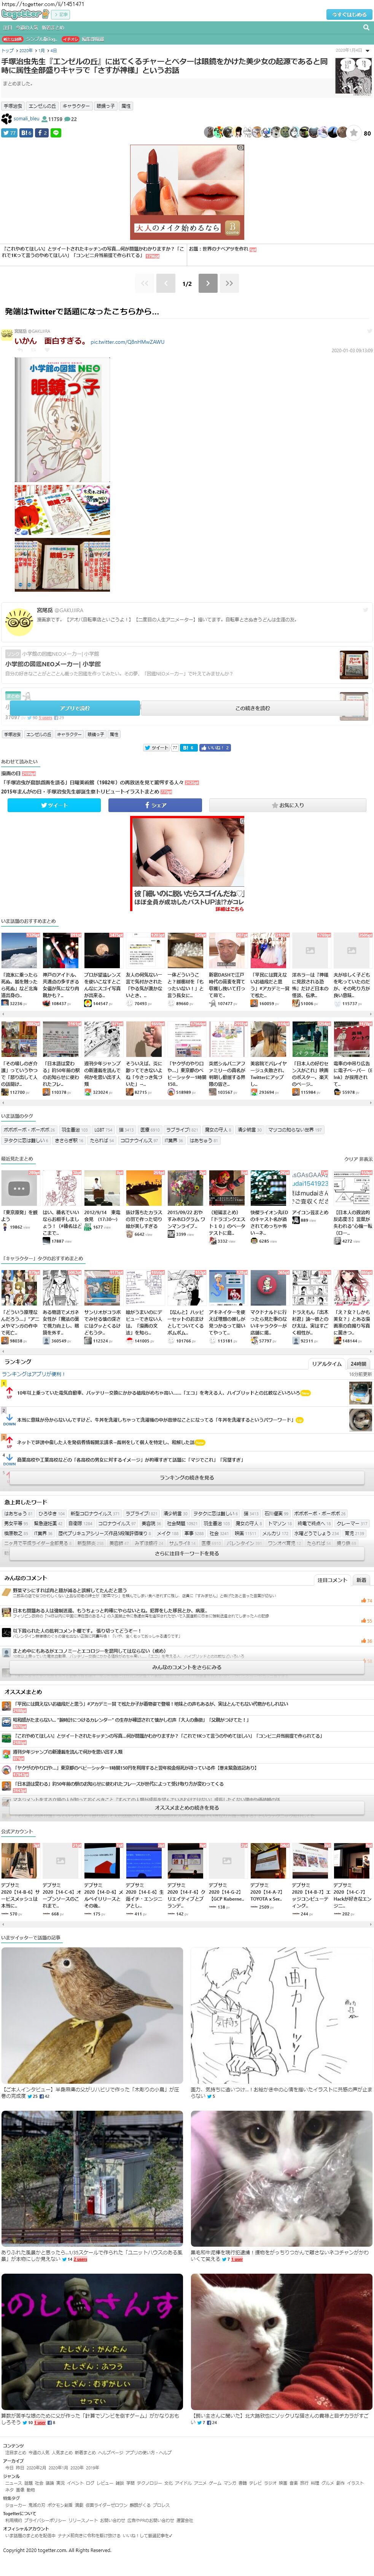Jump to the last page with double-right arrows
The height and width of the screenshot is (2576, 374).
[229, 283]
